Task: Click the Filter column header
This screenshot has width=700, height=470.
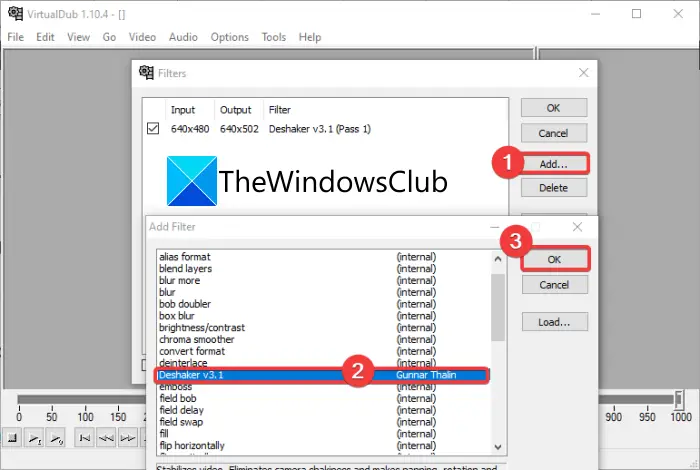Action: [x=279, y=110]
